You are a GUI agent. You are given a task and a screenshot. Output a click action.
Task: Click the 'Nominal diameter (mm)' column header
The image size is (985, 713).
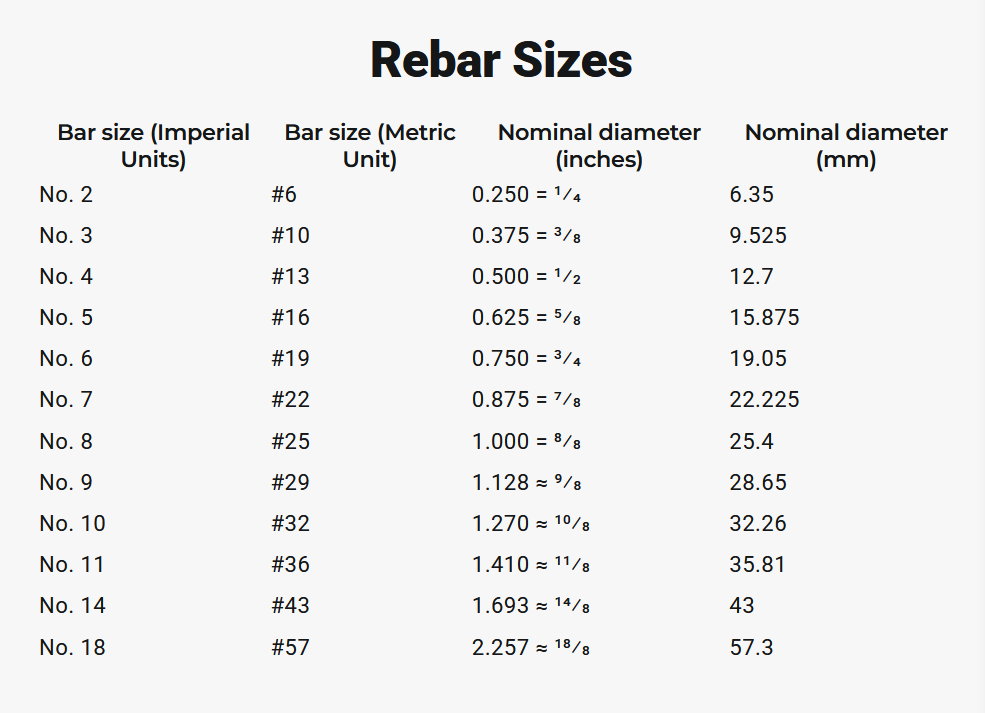(846, 146)
